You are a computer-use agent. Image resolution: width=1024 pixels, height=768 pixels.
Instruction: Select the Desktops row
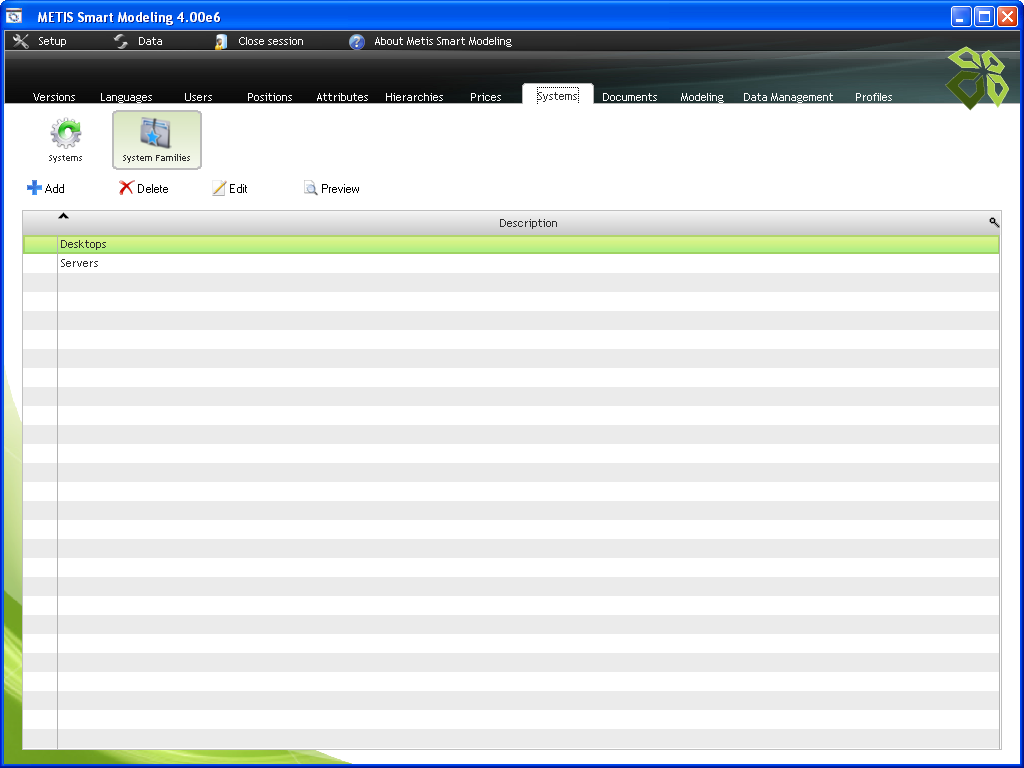tap(511, 244)
